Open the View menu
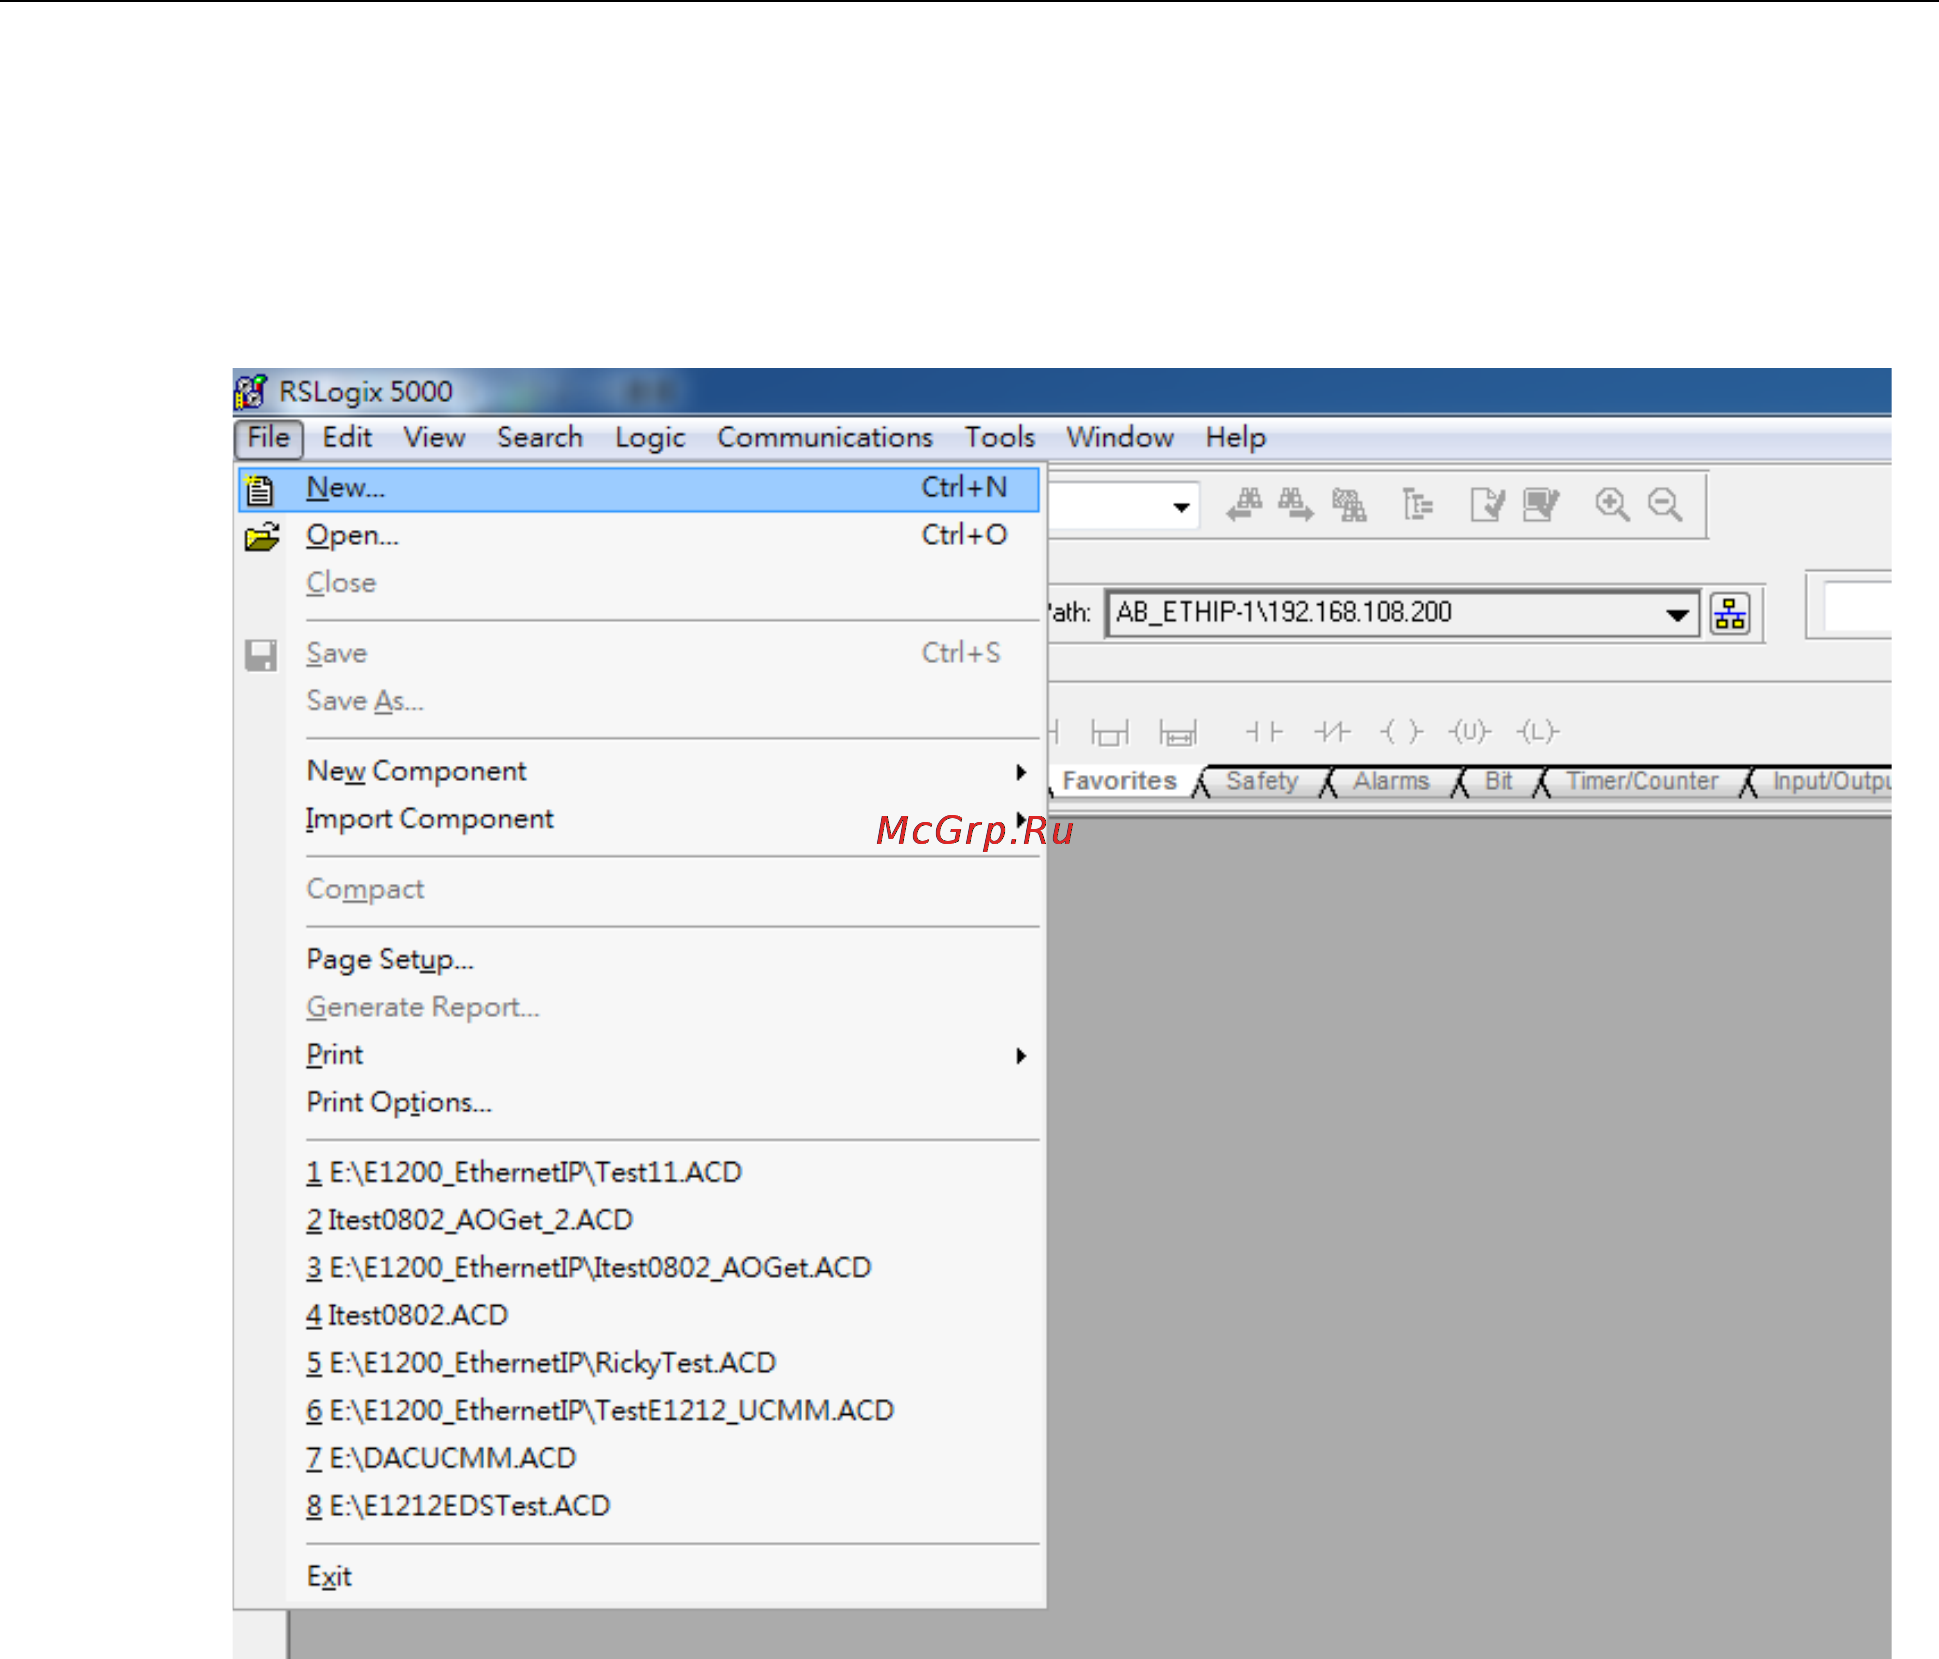 click(x=435, y=438)
